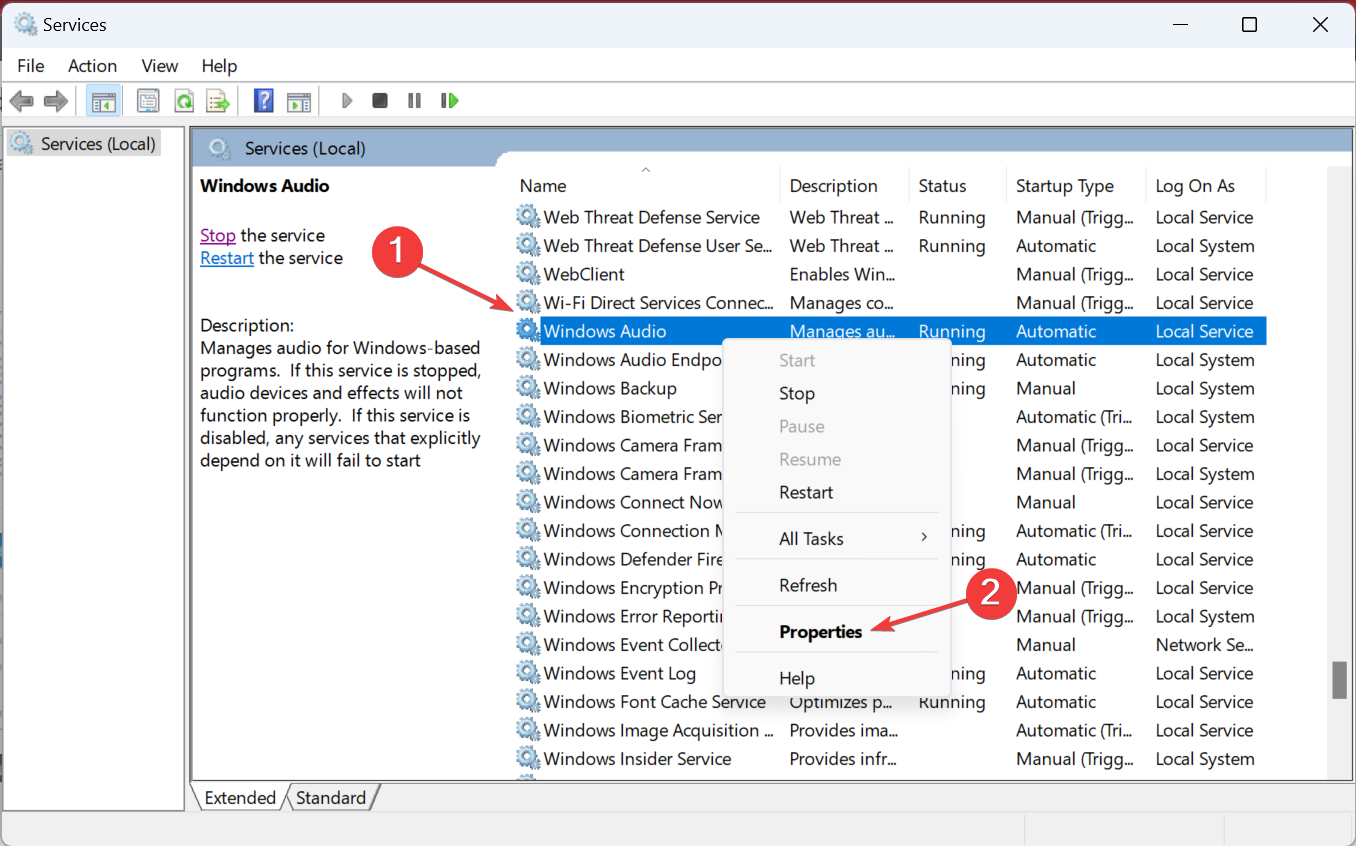Screen dimensions: 1356x846
Task: Select the Windows Audio service name
Action: click(605, 331)
